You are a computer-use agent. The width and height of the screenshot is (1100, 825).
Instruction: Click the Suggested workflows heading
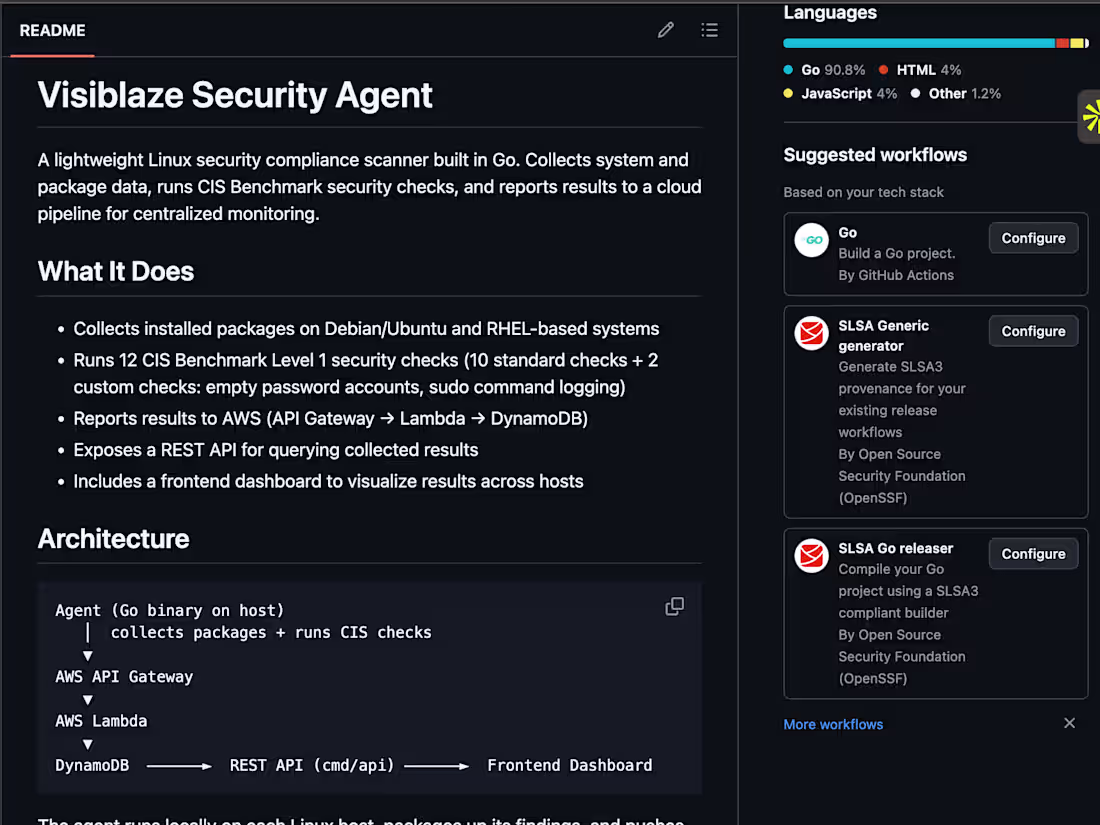pyautogui.click(x=875, y=155)
